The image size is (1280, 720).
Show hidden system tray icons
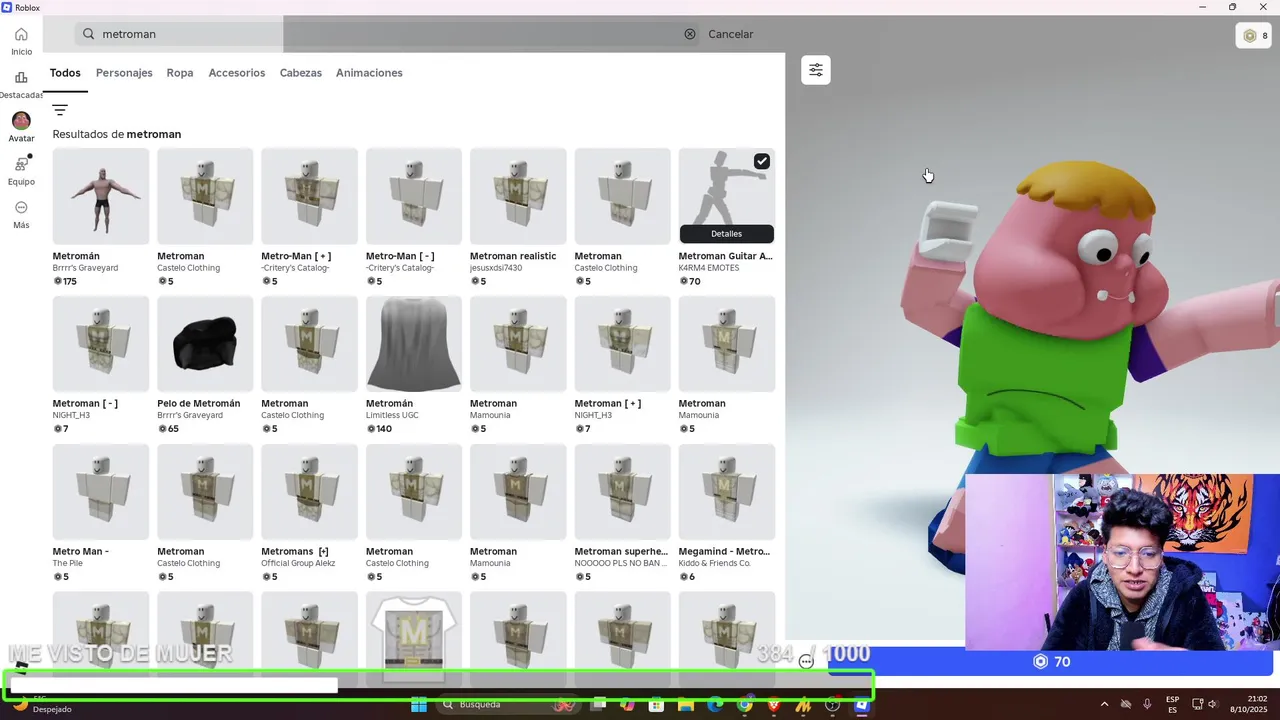click(1104, 704)
